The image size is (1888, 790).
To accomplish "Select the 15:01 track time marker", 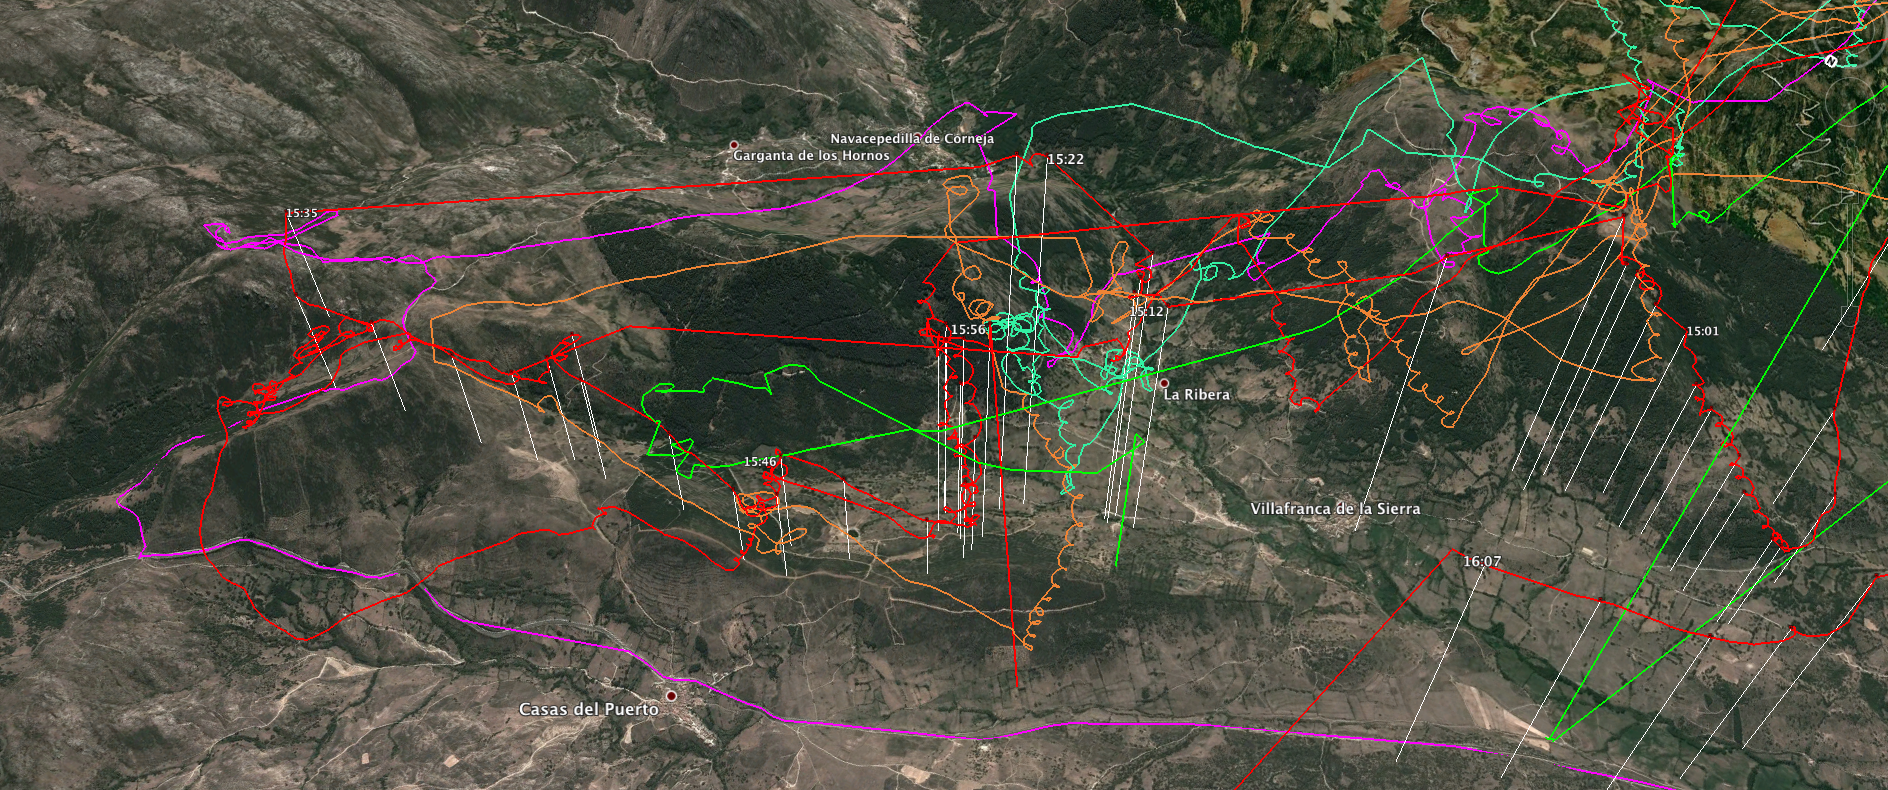I will click(1703, 331).
